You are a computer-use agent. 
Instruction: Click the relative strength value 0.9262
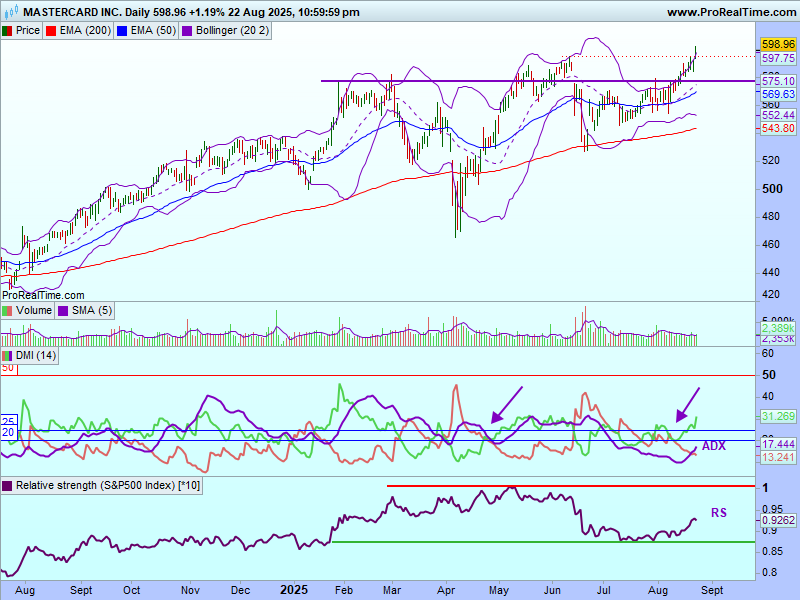pyautogui.click(x=778, y=520)
